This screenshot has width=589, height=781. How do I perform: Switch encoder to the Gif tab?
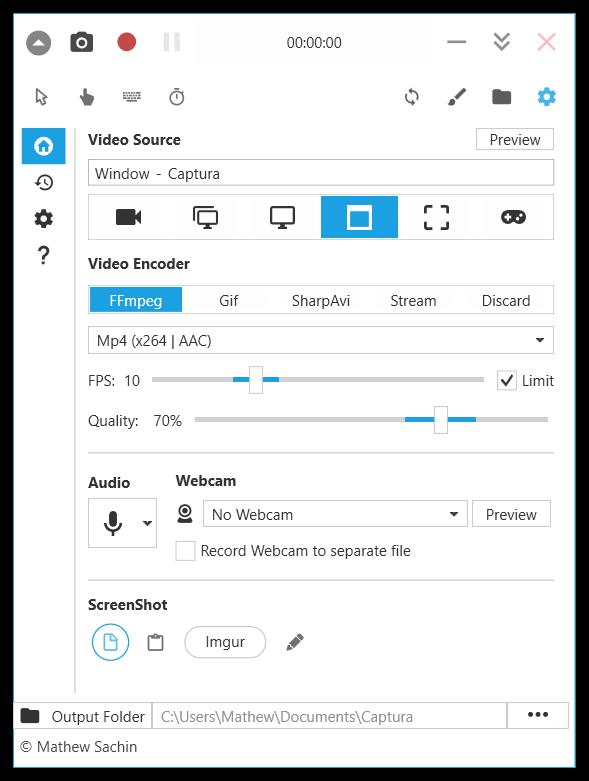(x=229, y=300)
